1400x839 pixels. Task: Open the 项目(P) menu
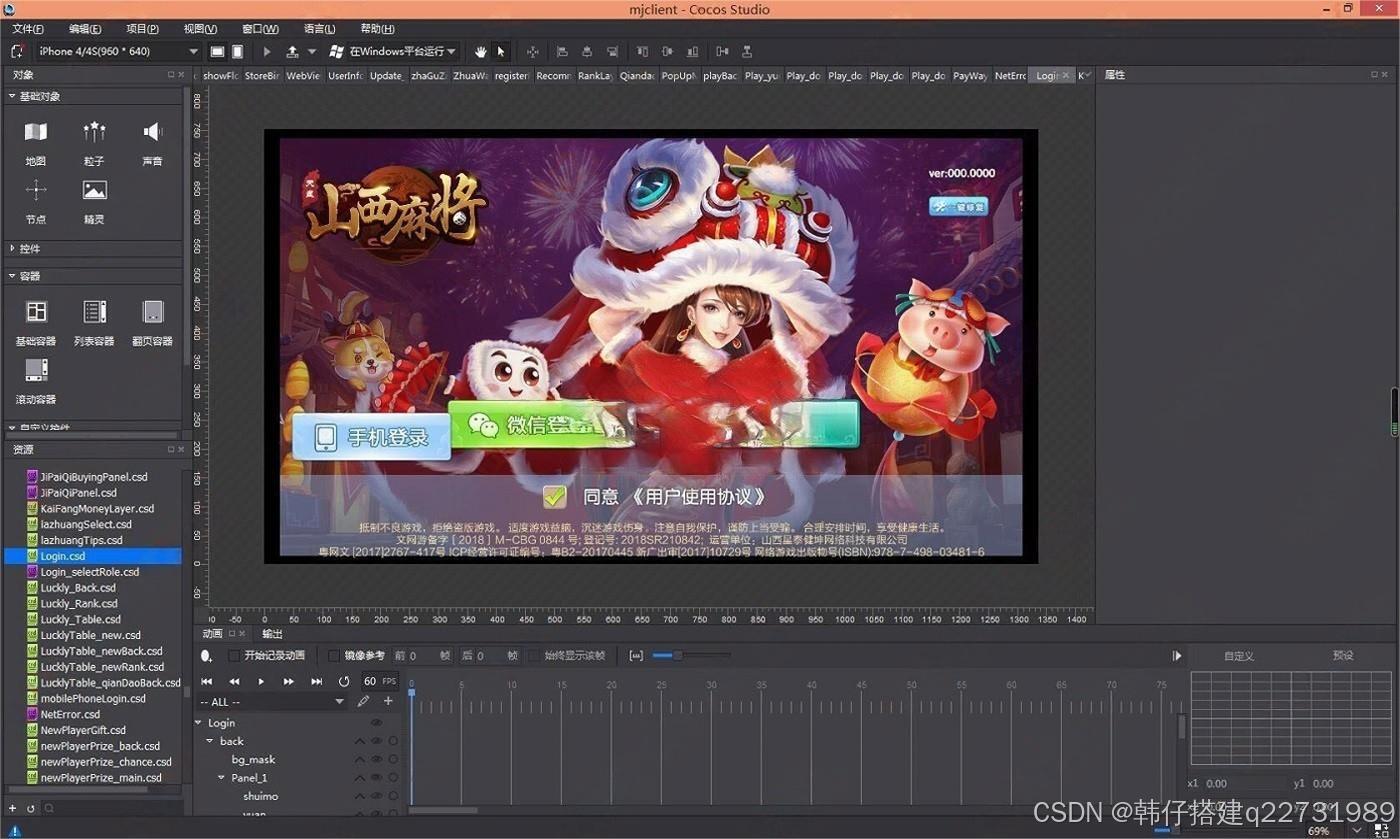click(x=142, y=29)
